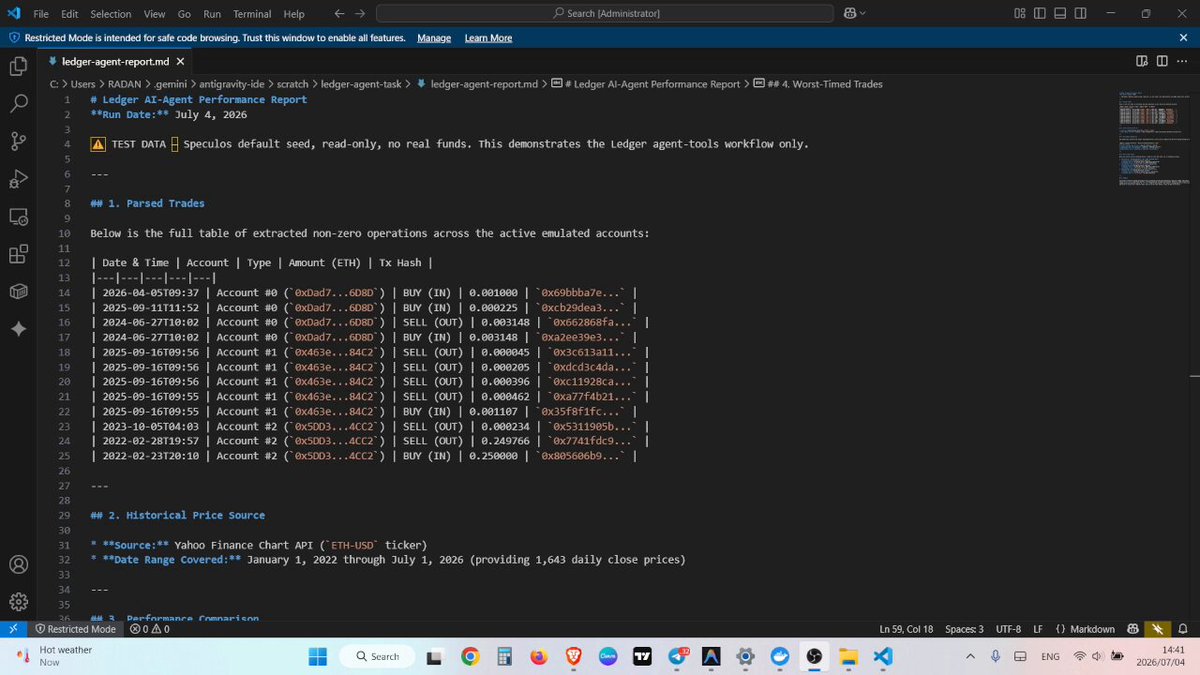The image size is (1200, 675).
Task: Open the notifications bell in the status bar
Action: click(1182, 629)
